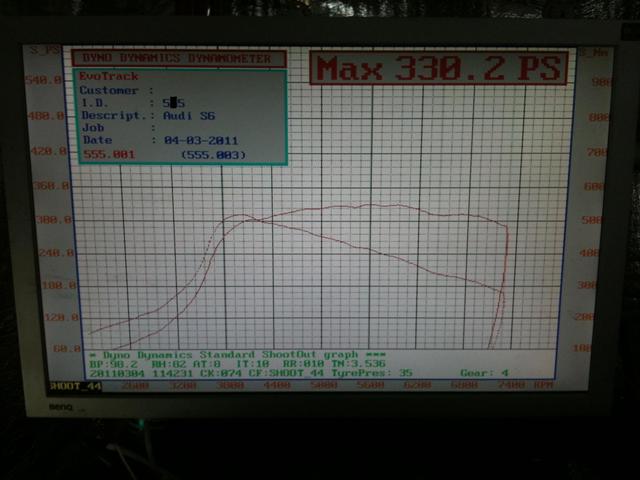Select the Job field

119,128
